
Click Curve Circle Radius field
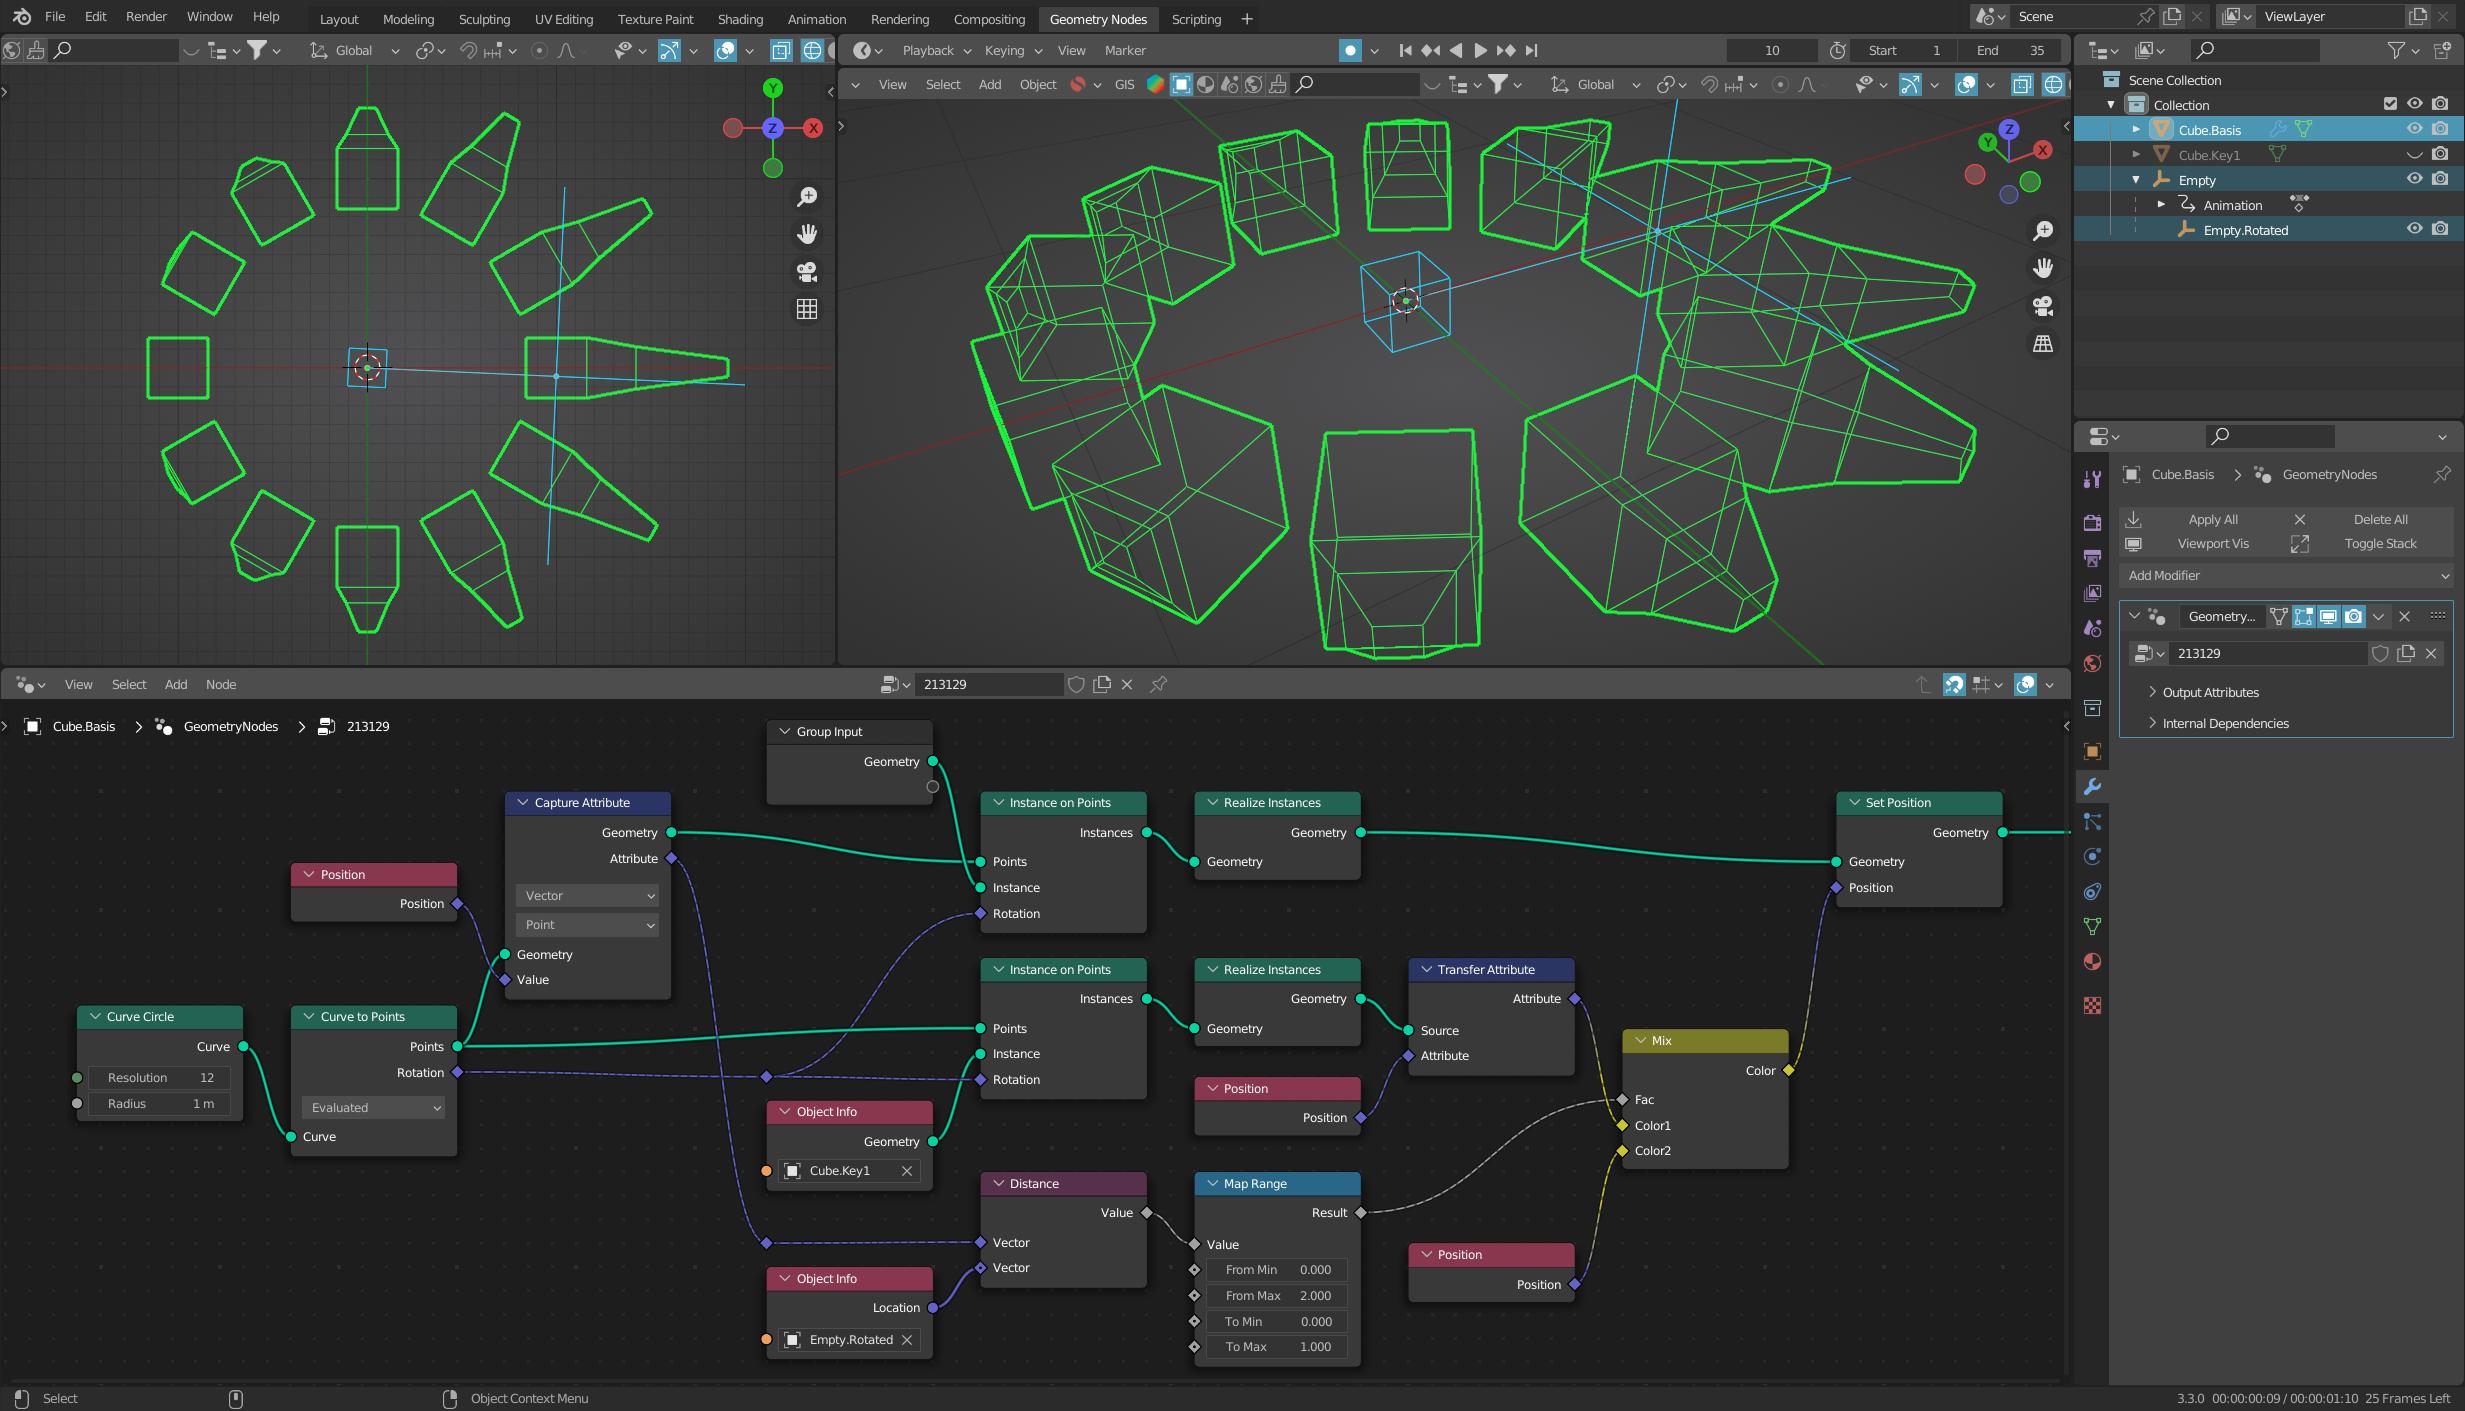pos(159,1103)
